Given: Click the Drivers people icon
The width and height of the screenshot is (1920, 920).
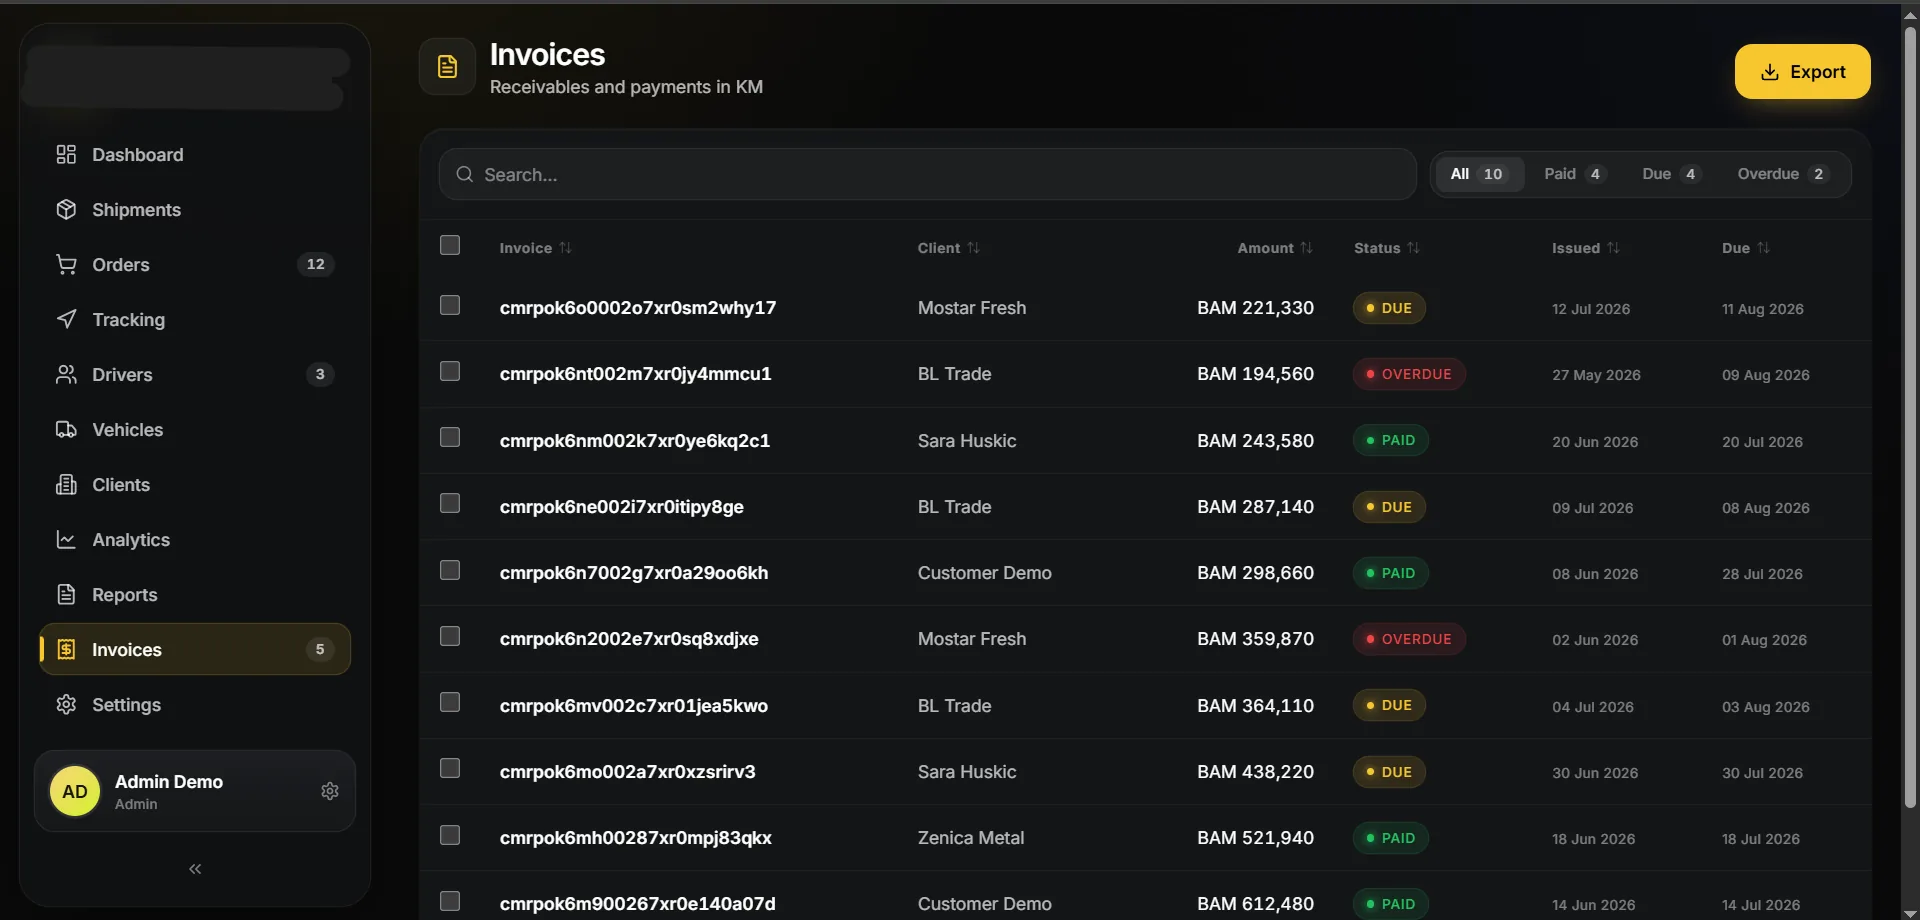Looking at the screenshot, I should click(x=66, y=374).
